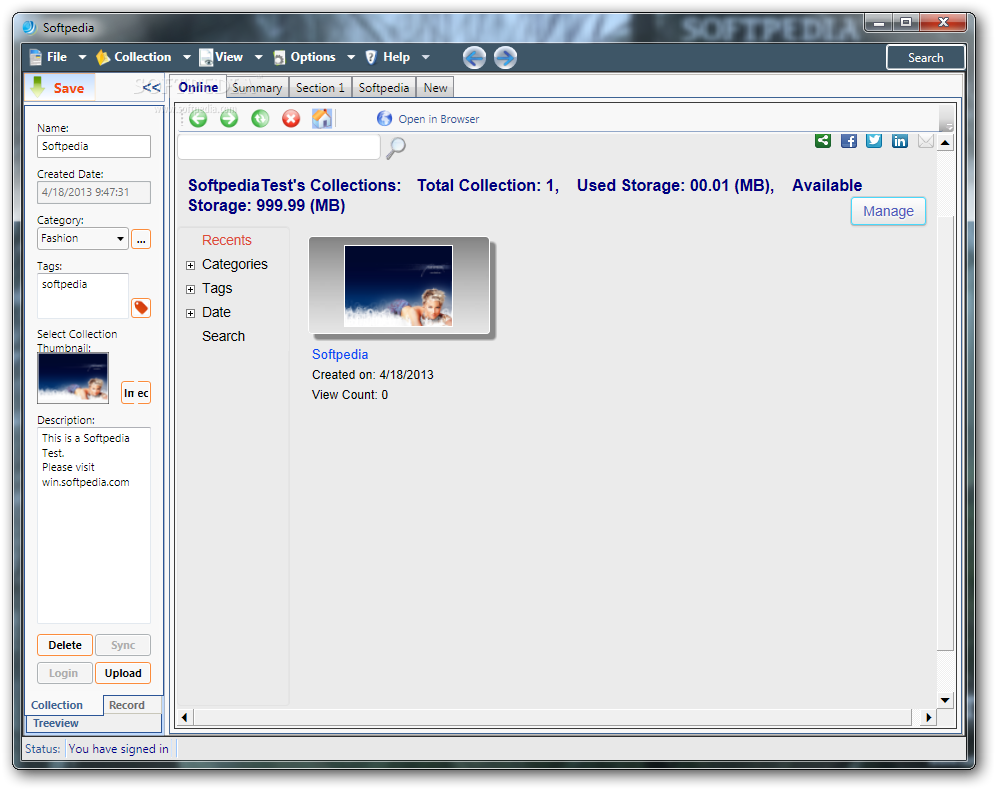Click the collection thumbnail in the side panel
The height and width of the screenshot is (790, 996).
pos(73,378)
